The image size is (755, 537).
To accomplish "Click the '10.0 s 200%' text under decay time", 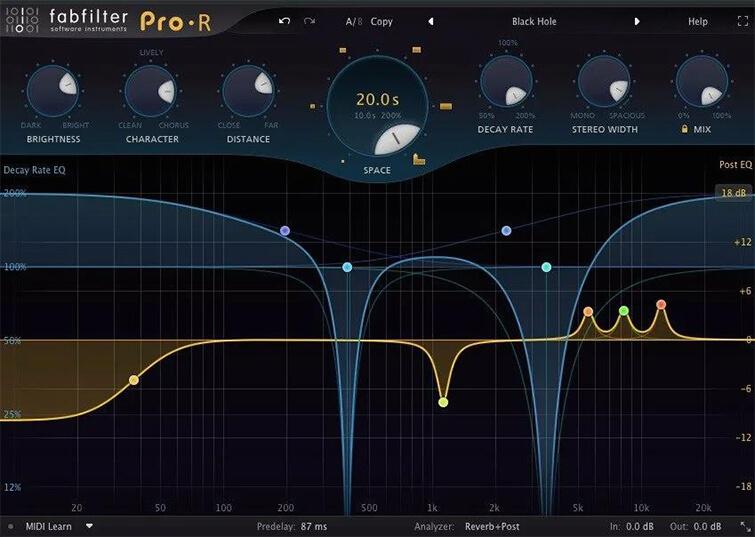I will [378, 116].
